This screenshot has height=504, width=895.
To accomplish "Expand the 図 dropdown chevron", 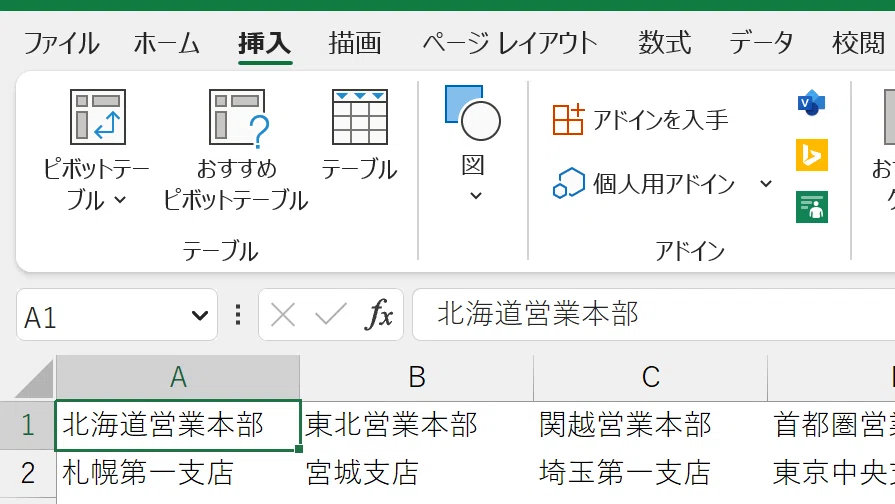I will click(475, 196).
